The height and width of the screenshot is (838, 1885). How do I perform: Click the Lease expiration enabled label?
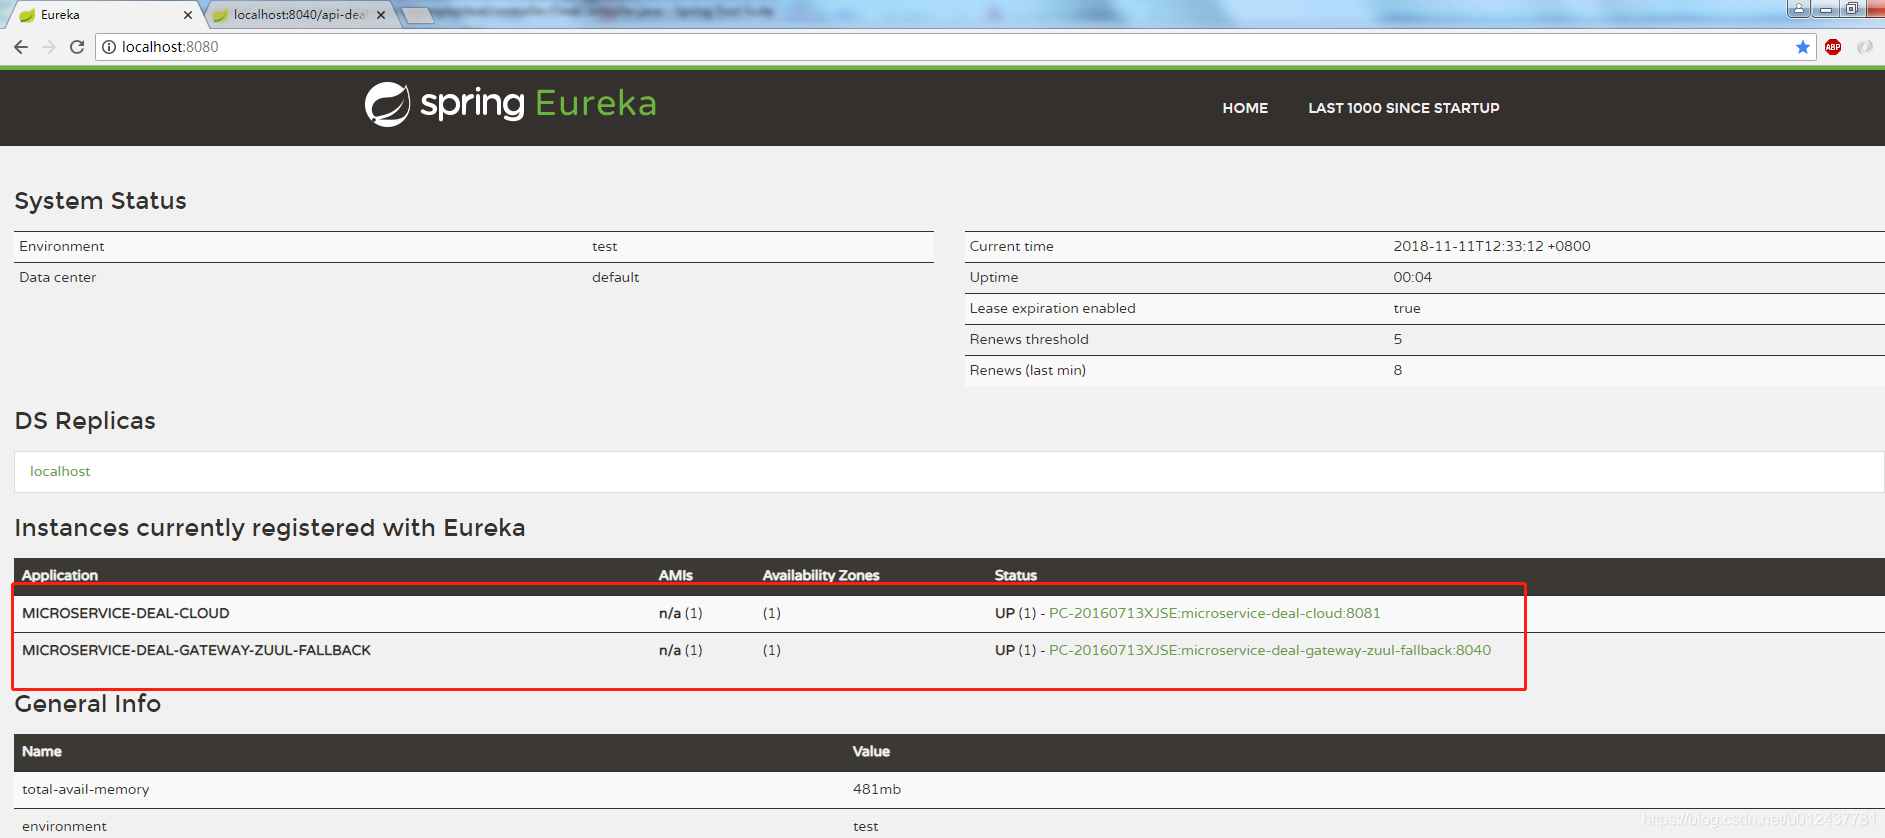click(1052, 308)
